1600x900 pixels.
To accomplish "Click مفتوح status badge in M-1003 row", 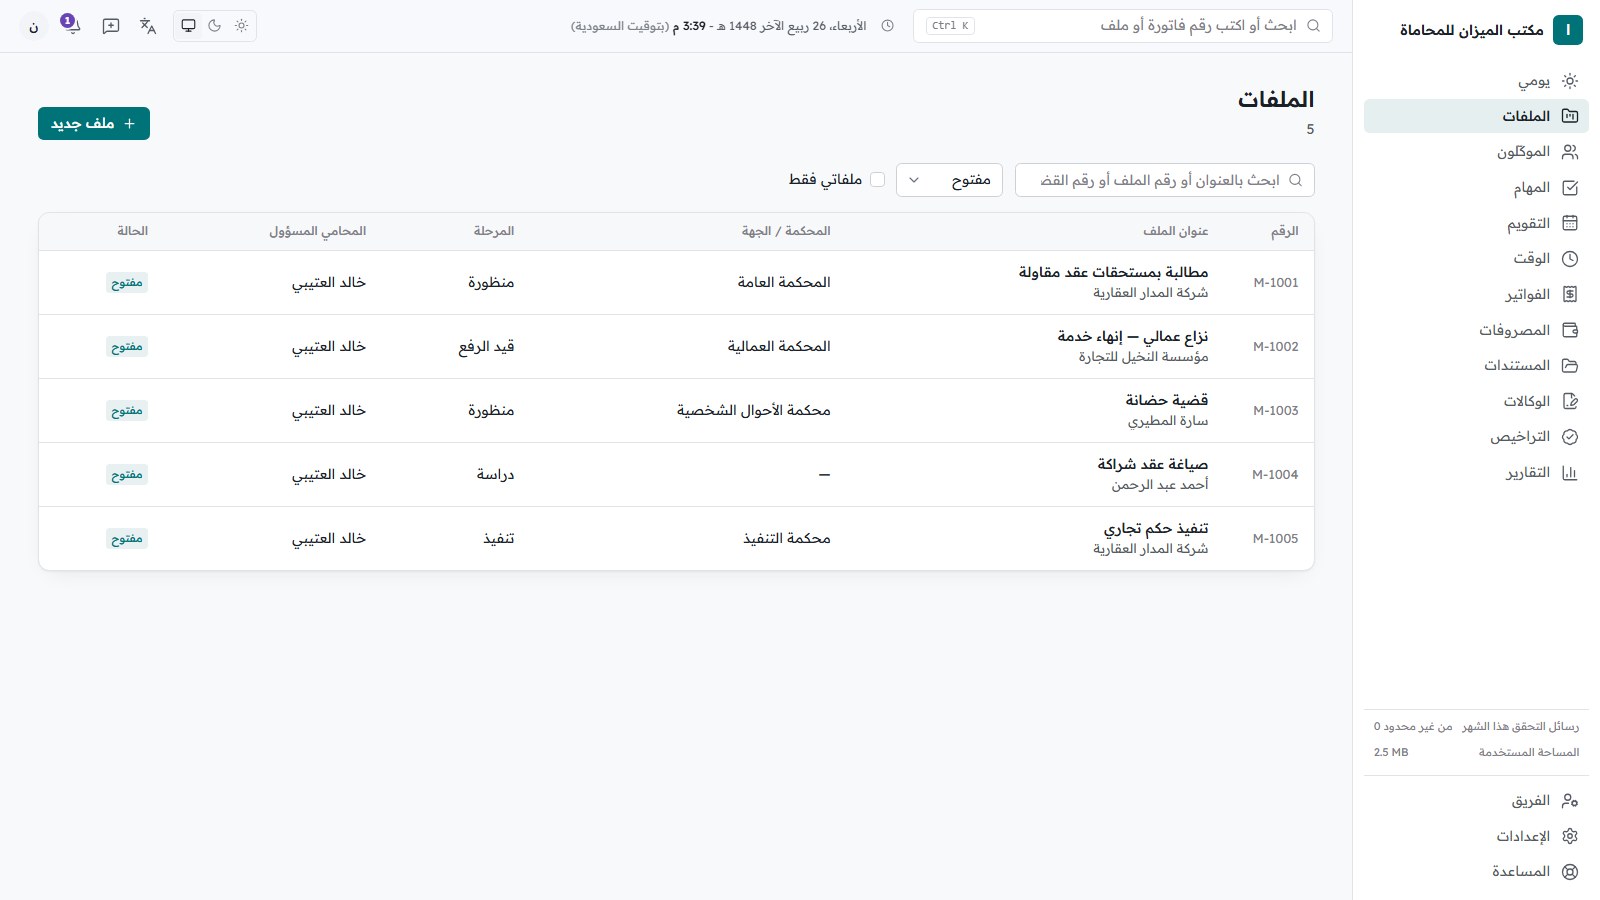I will 127,411.
